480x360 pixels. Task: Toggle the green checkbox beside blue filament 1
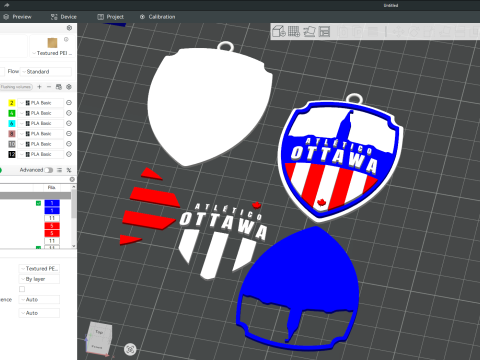(38, 203)
